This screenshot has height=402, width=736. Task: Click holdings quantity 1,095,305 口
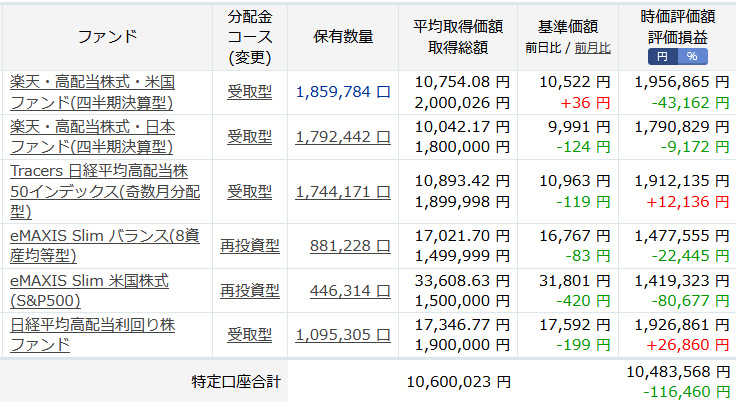(x=343, y=335)
